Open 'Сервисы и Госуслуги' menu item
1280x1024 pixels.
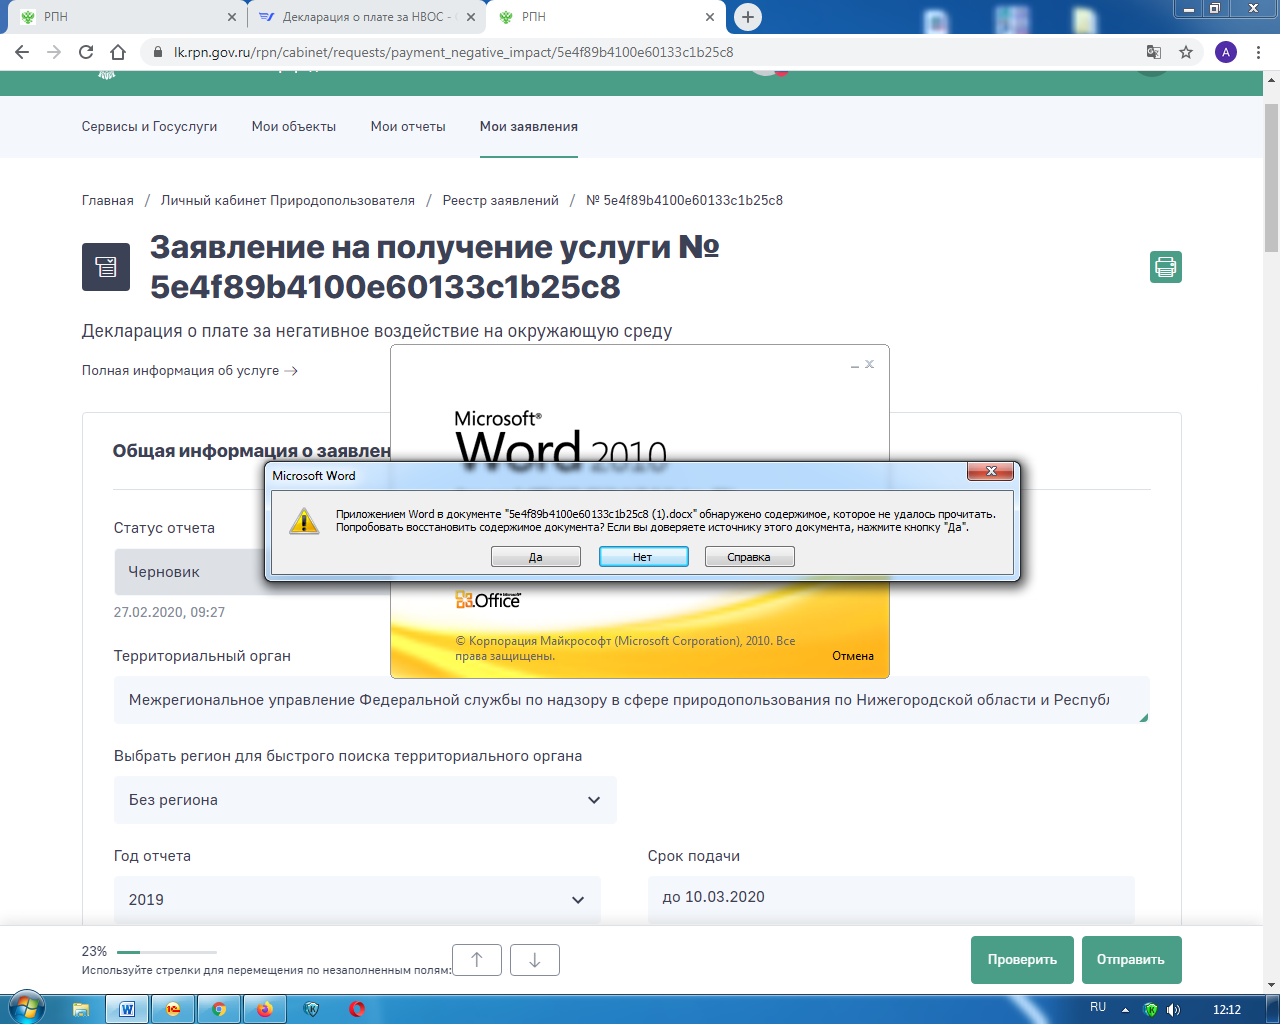[149, 127]
